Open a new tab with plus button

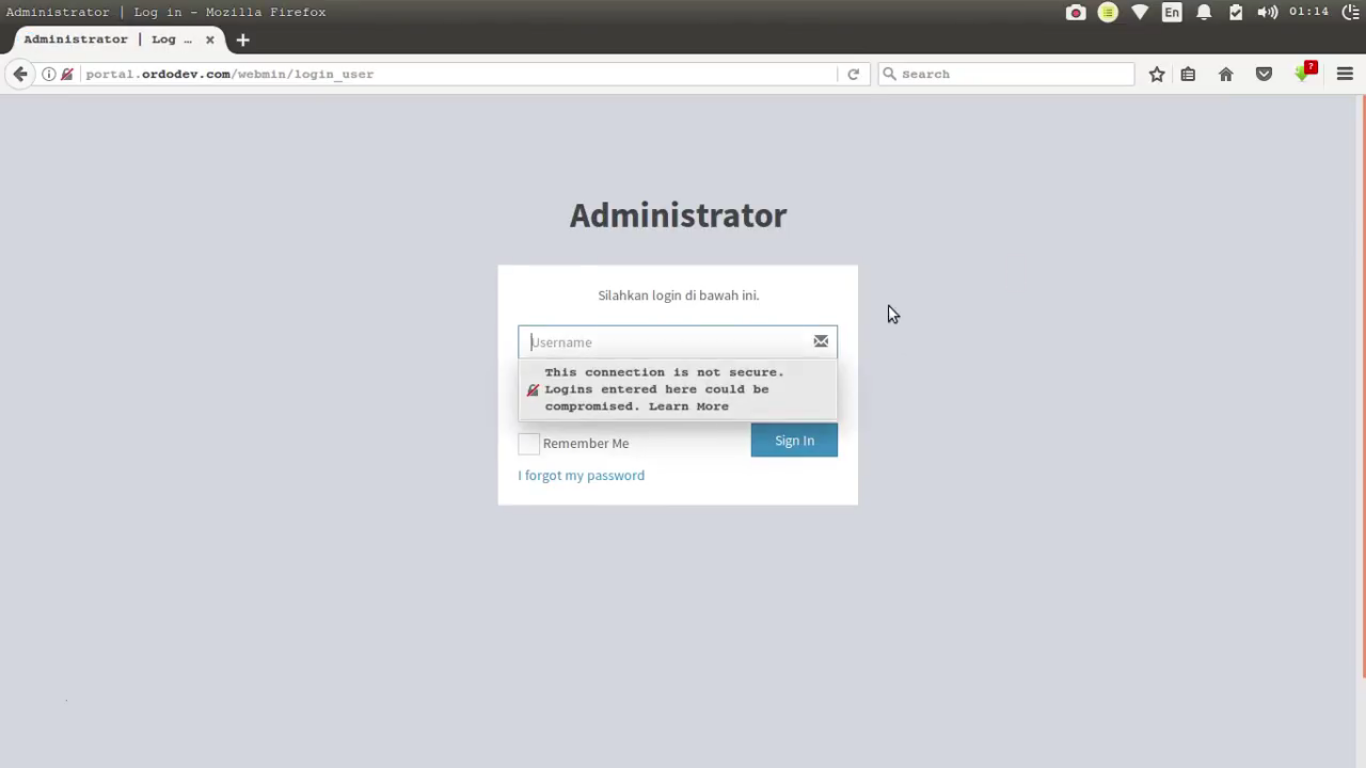point(243,40)
